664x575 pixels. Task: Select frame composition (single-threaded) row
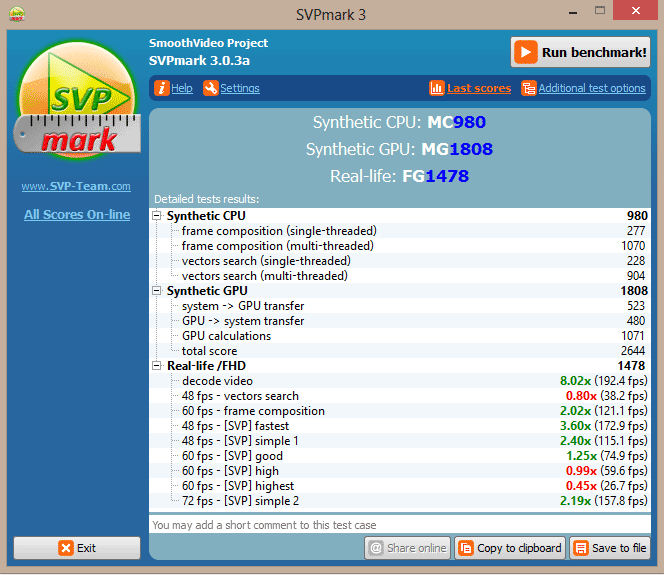coord(400,231)
